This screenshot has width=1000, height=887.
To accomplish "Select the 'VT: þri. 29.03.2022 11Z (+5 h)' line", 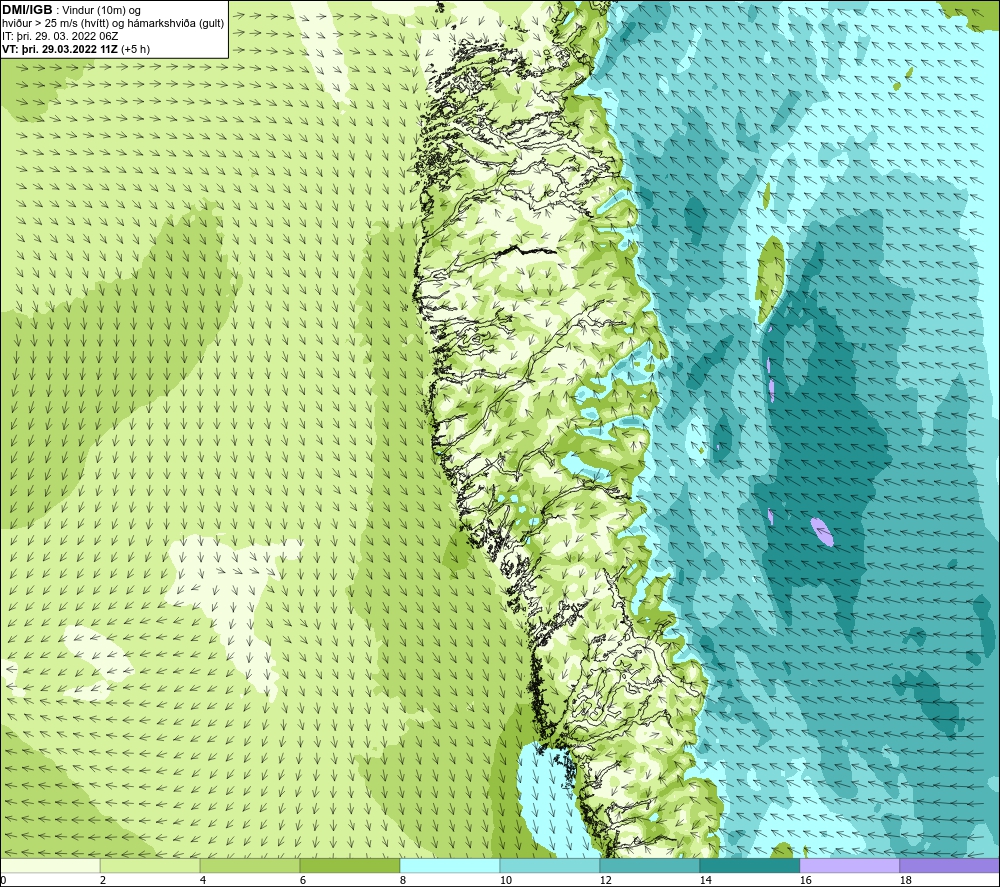I will coord(76,49).
